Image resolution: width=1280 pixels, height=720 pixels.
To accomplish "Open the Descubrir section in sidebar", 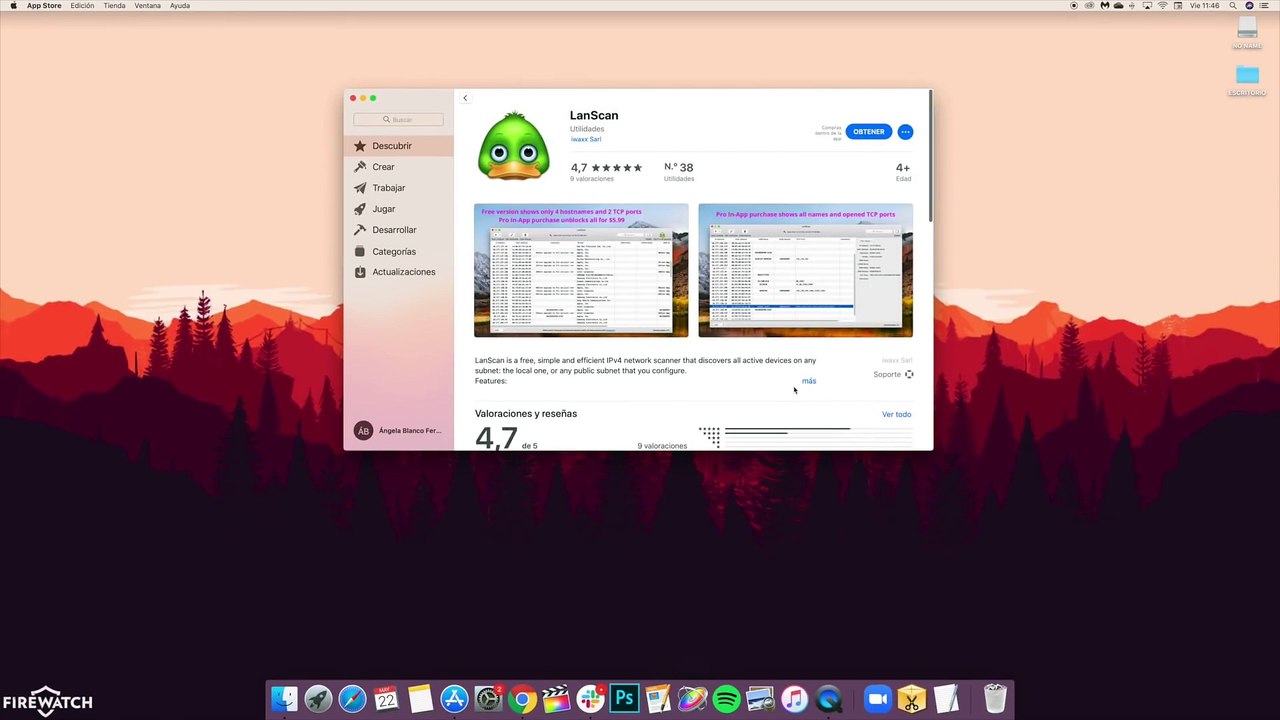I will (399, 146).
